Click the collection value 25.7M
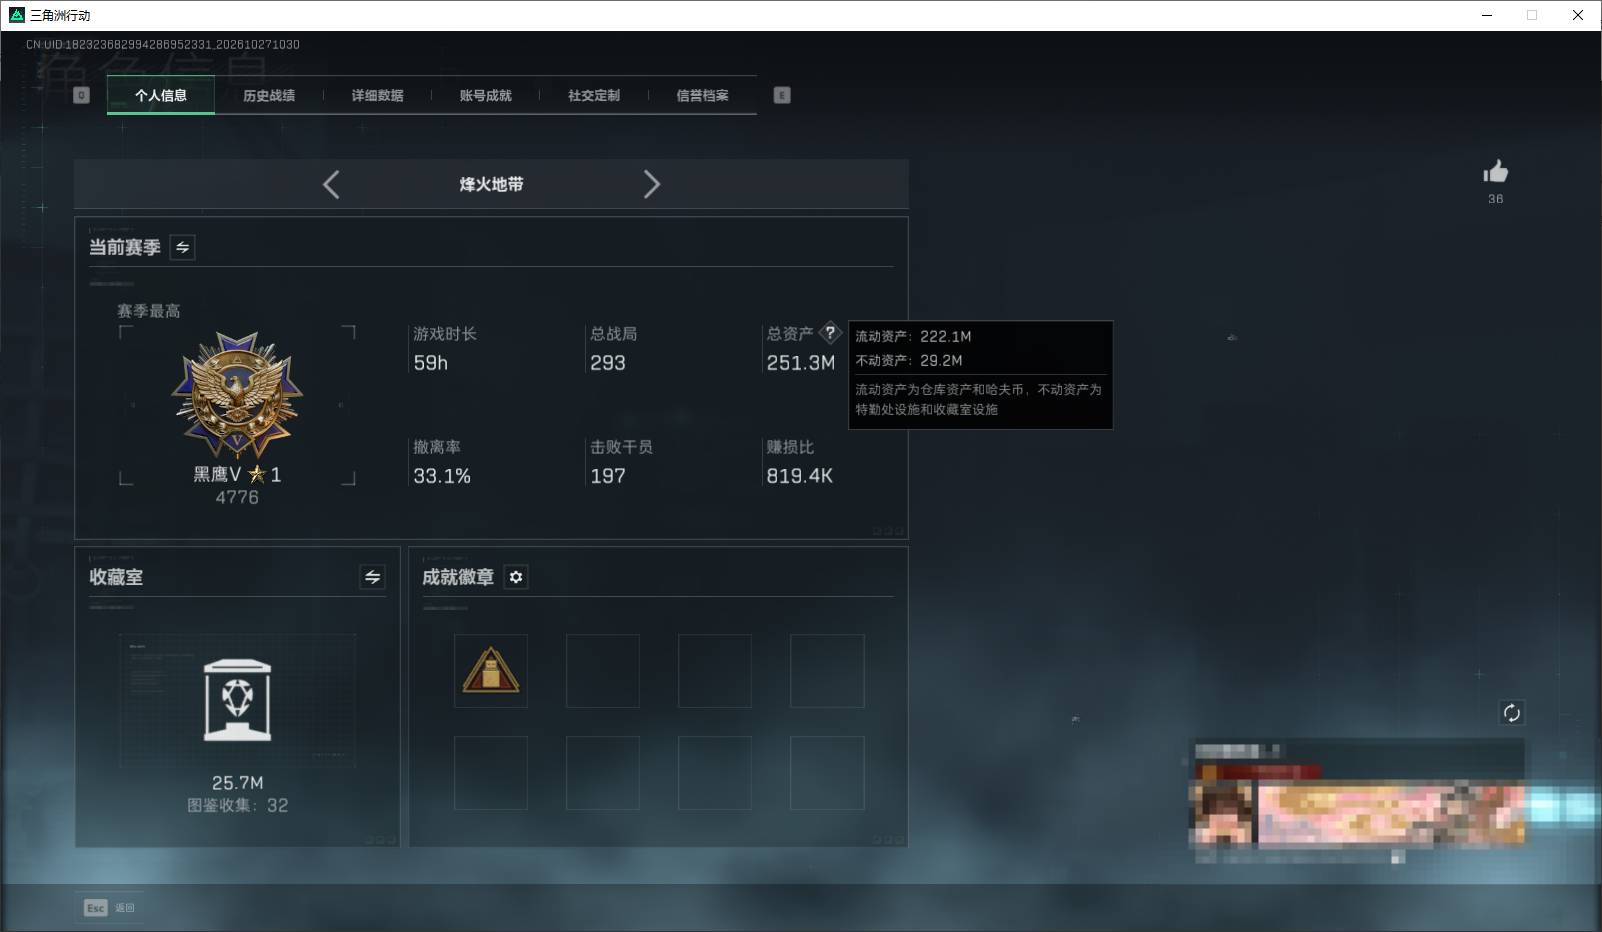This screenshot has height=932, width=1602. [237, 782]
